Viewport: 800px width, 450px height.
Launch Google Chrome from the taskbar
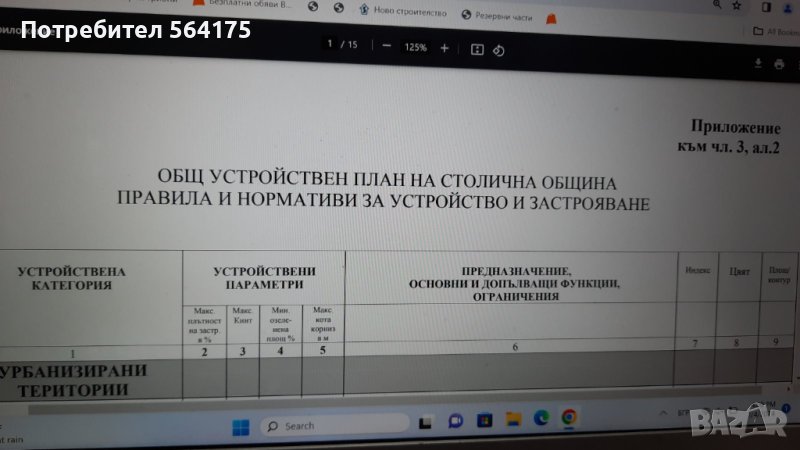pos(568,418)
